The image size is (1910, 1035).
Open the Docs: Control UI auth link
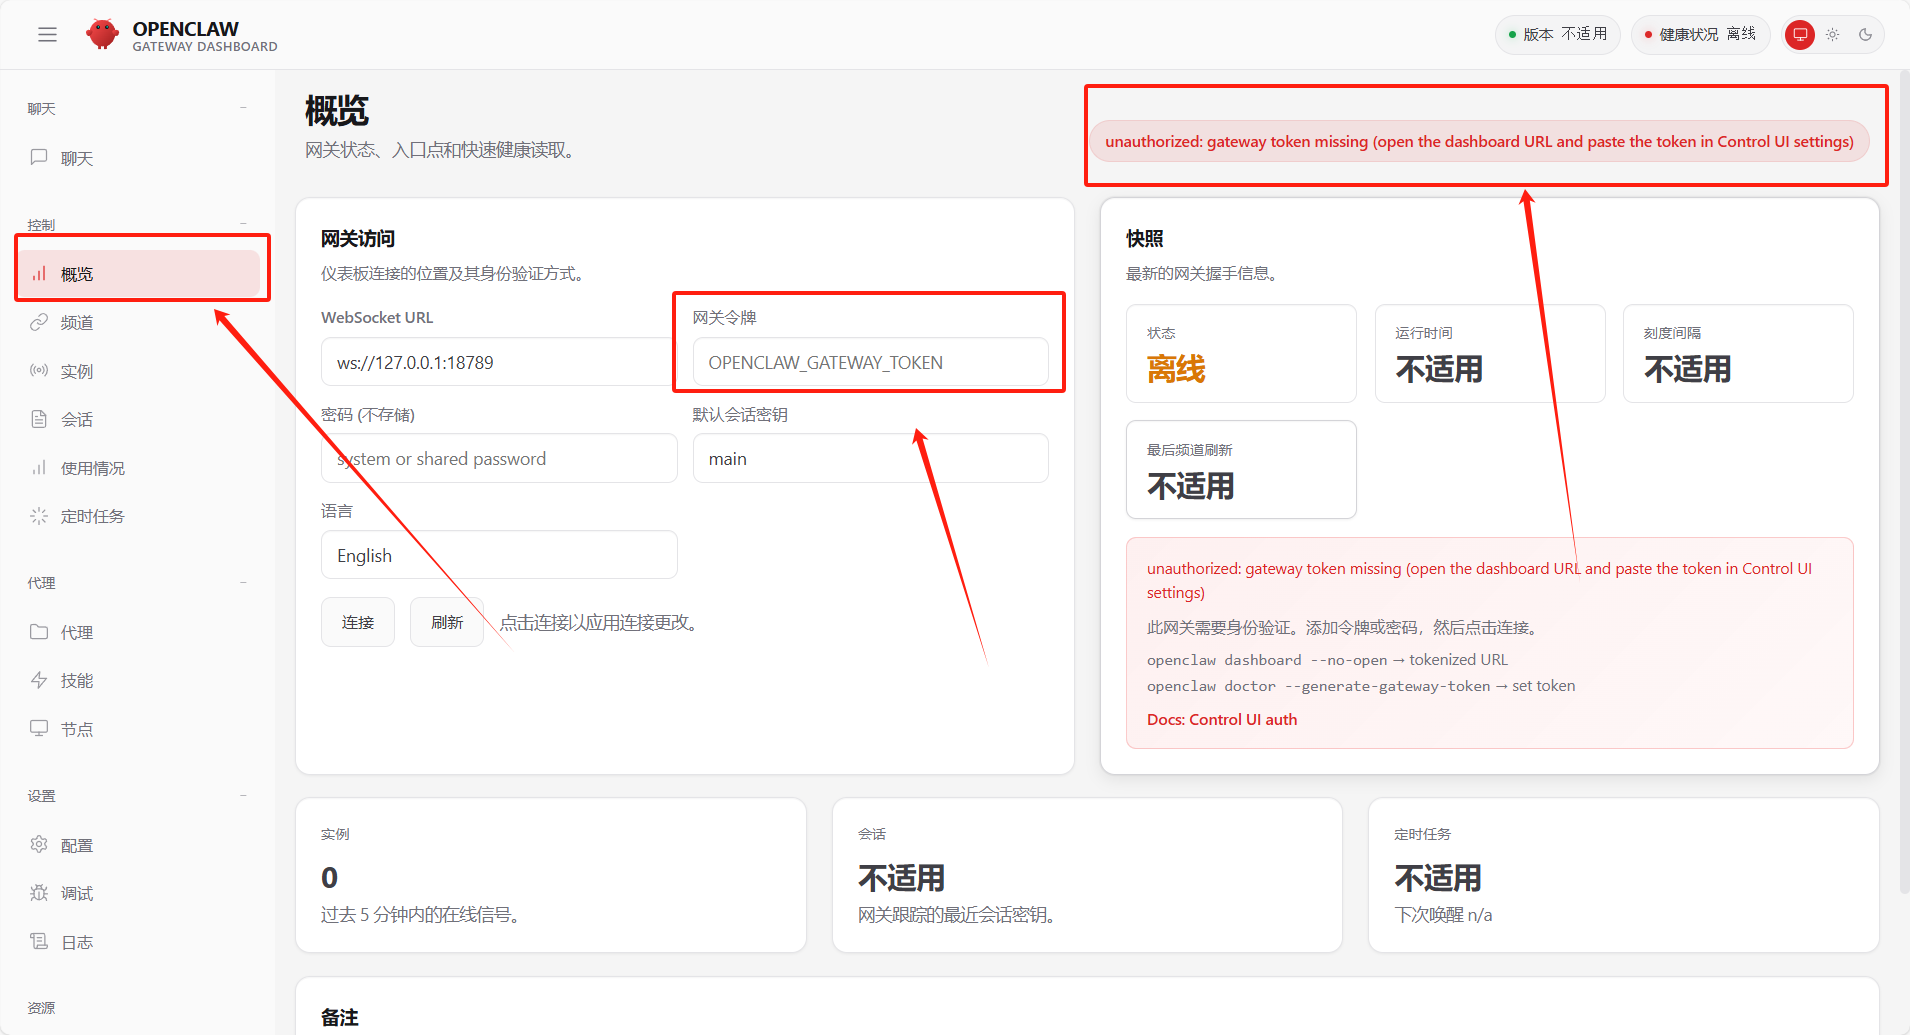1221,718
